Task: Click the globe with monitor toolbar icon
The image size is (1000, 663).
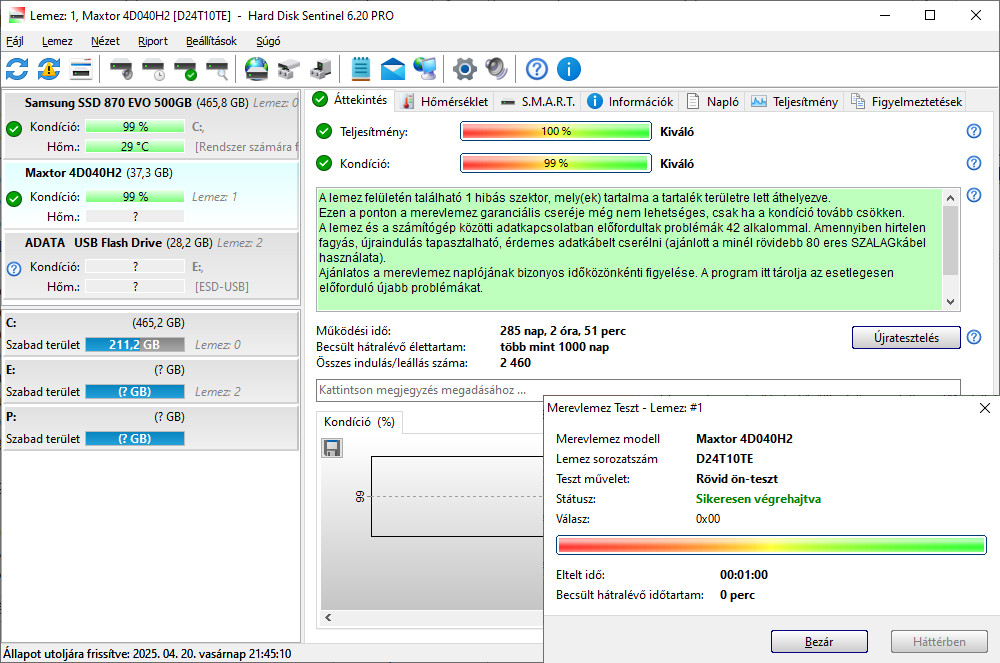Action: tap(425, 69)
